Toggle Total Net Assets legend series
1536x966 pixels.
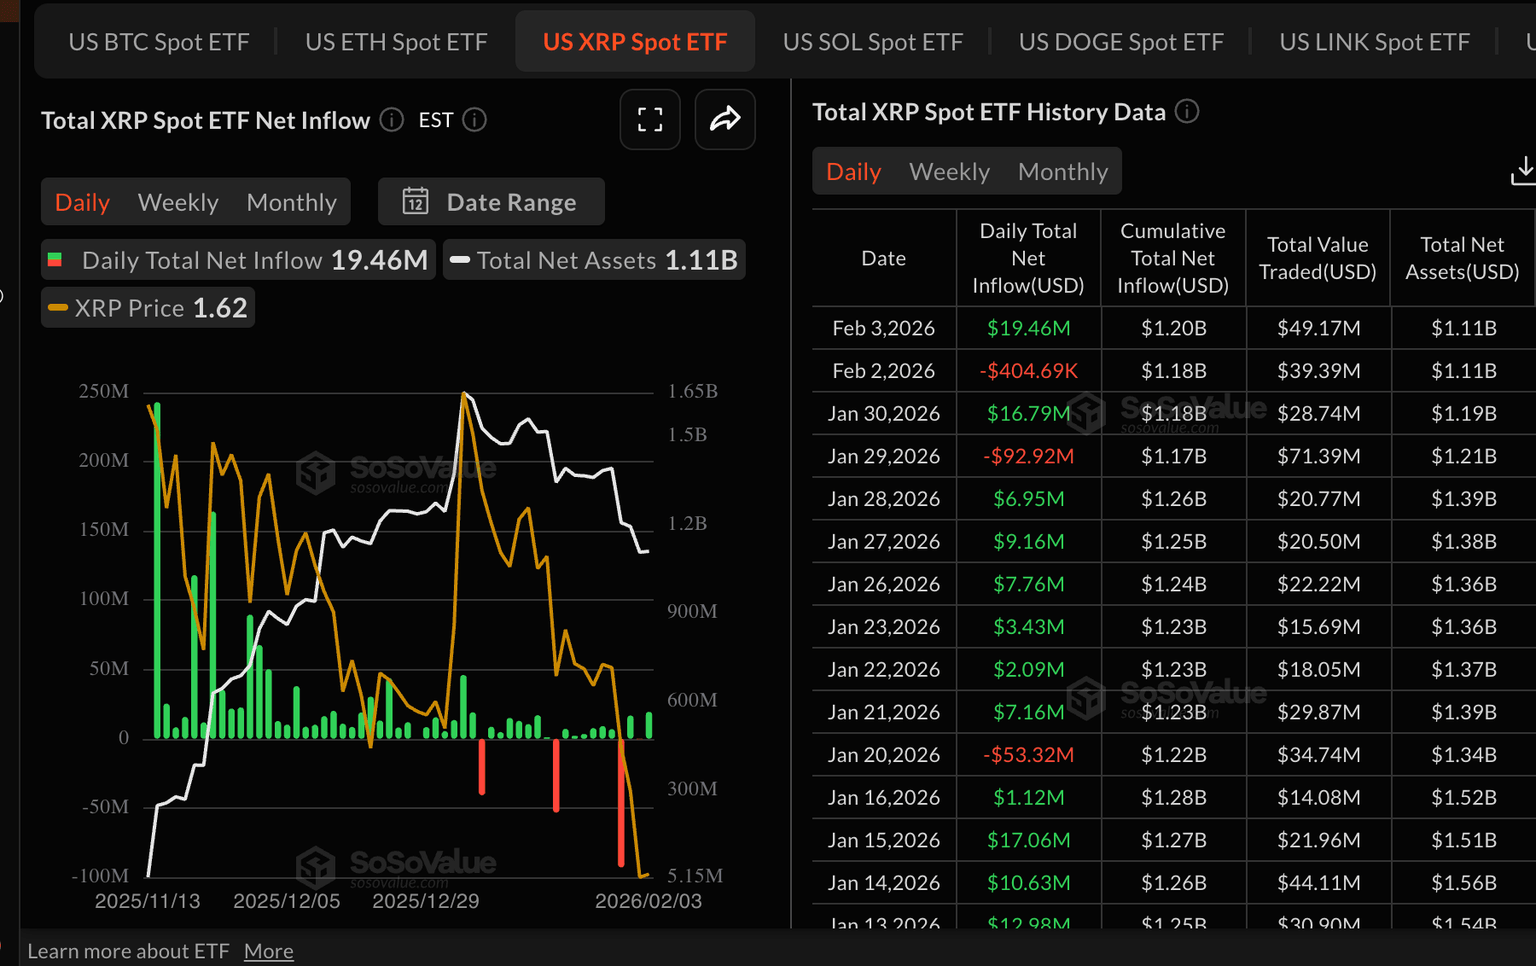click(x=594, y=260)
